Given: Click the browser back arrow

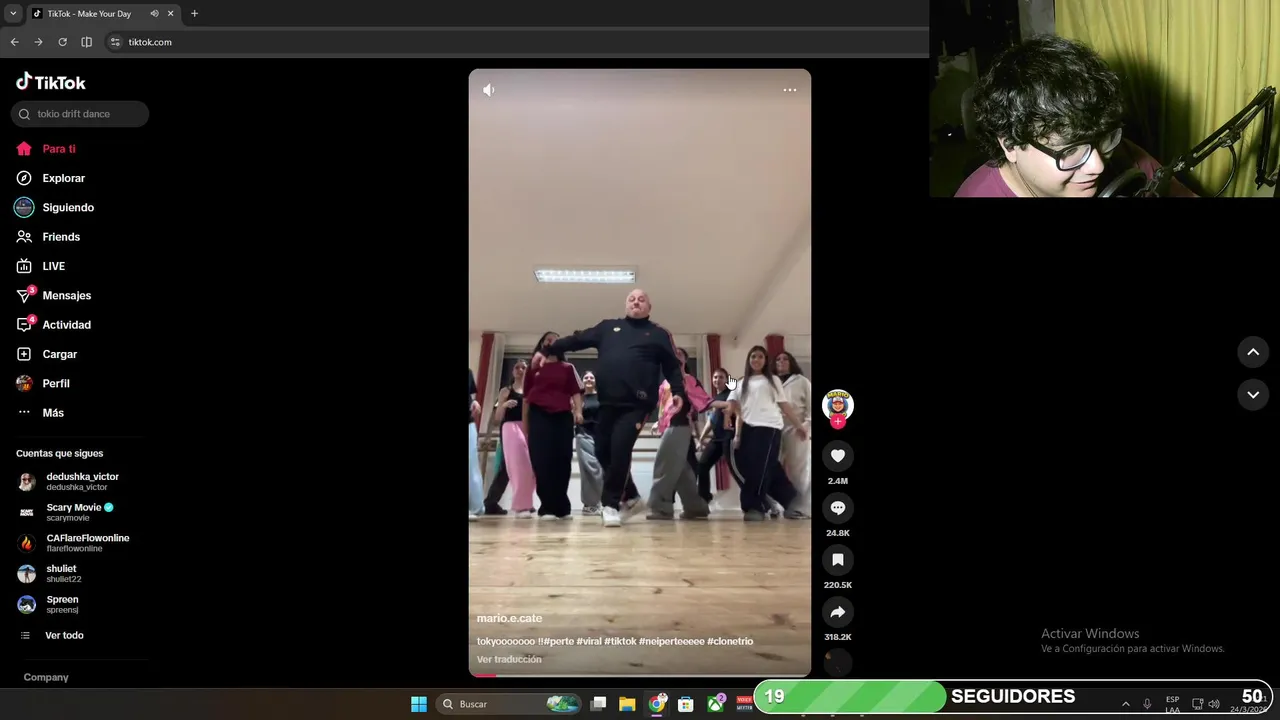Looking at the screenshot, I should click(14, 42).
